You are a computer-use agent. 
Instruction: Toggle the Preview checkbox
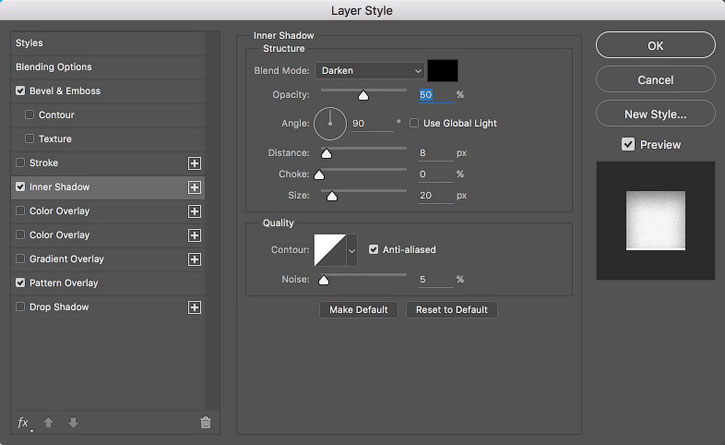coord(628,144)
